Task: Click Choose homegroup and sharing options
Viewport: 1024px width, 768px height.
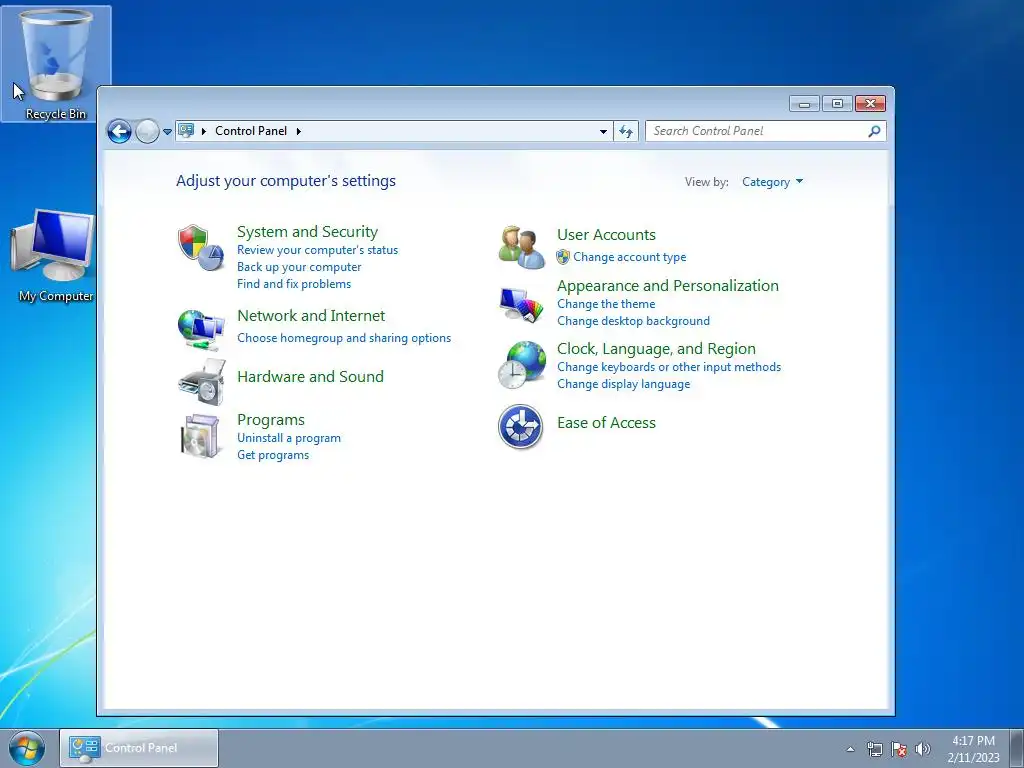Action: pos(344,338)
